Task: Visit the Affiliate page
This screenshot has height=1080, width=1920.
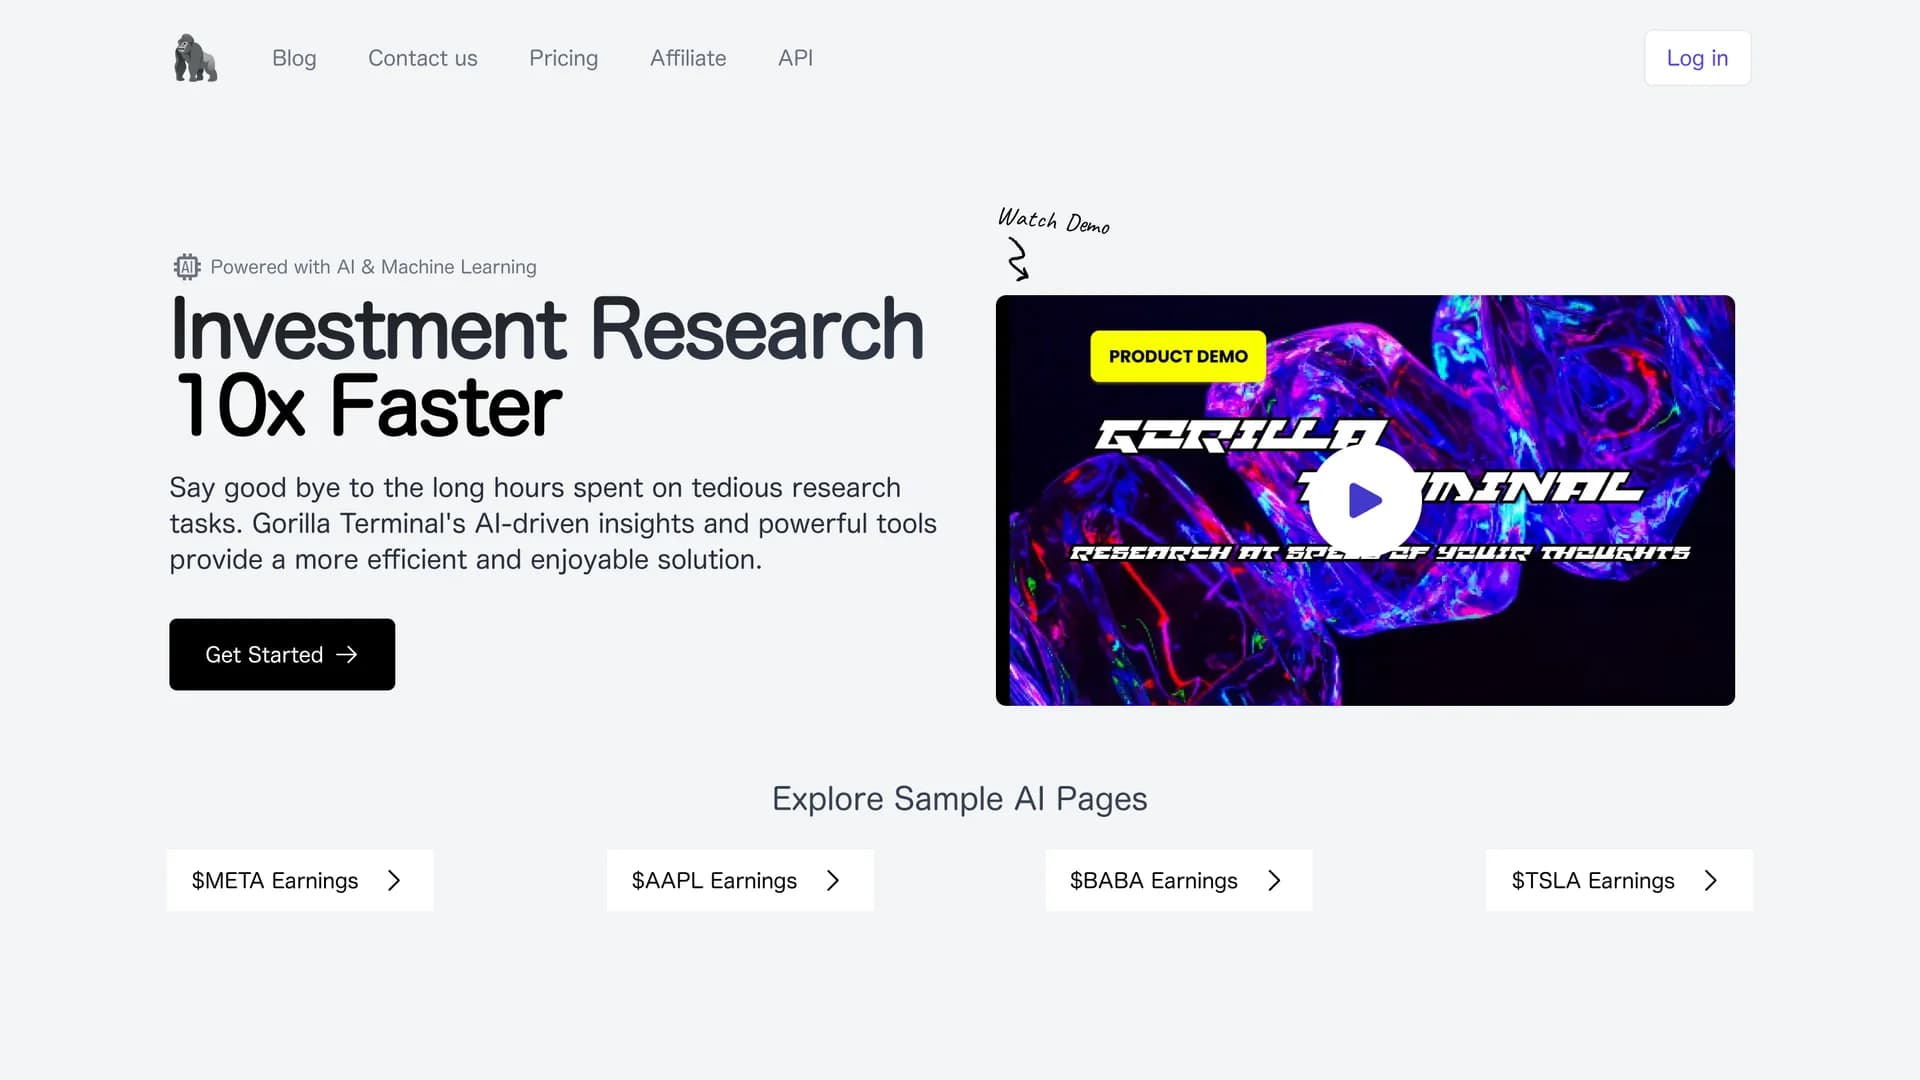Action: (688, 58)
